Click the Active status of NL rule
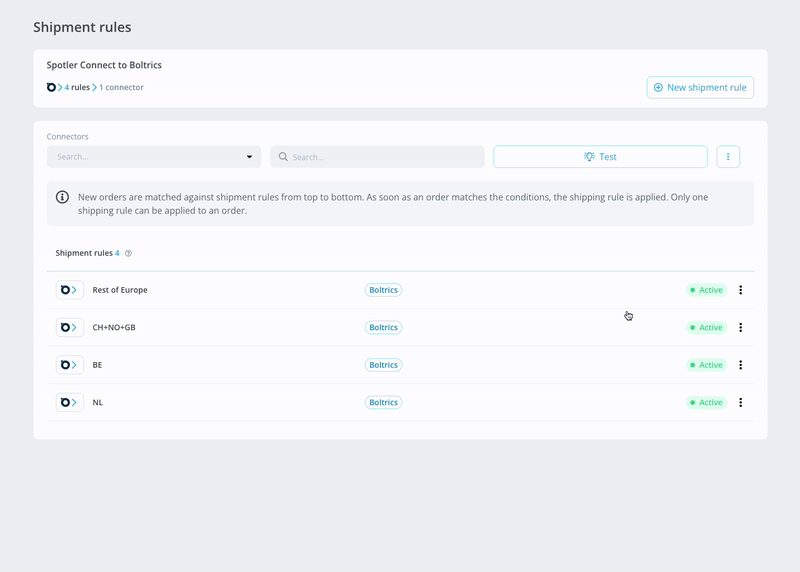Image resolution: width=800 pixels, height=572 pixels. tap(706, 402)
